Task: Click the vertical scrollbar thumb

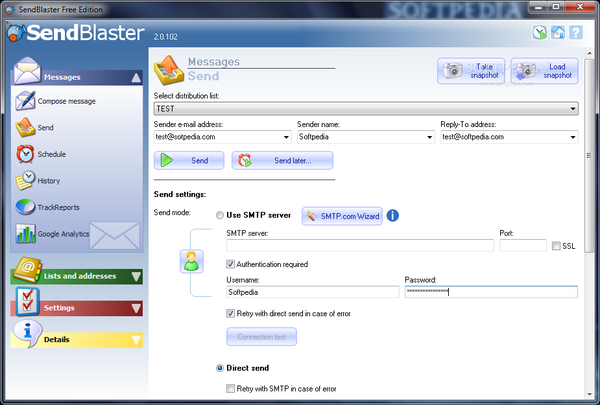Action: (x=589, y=155)
